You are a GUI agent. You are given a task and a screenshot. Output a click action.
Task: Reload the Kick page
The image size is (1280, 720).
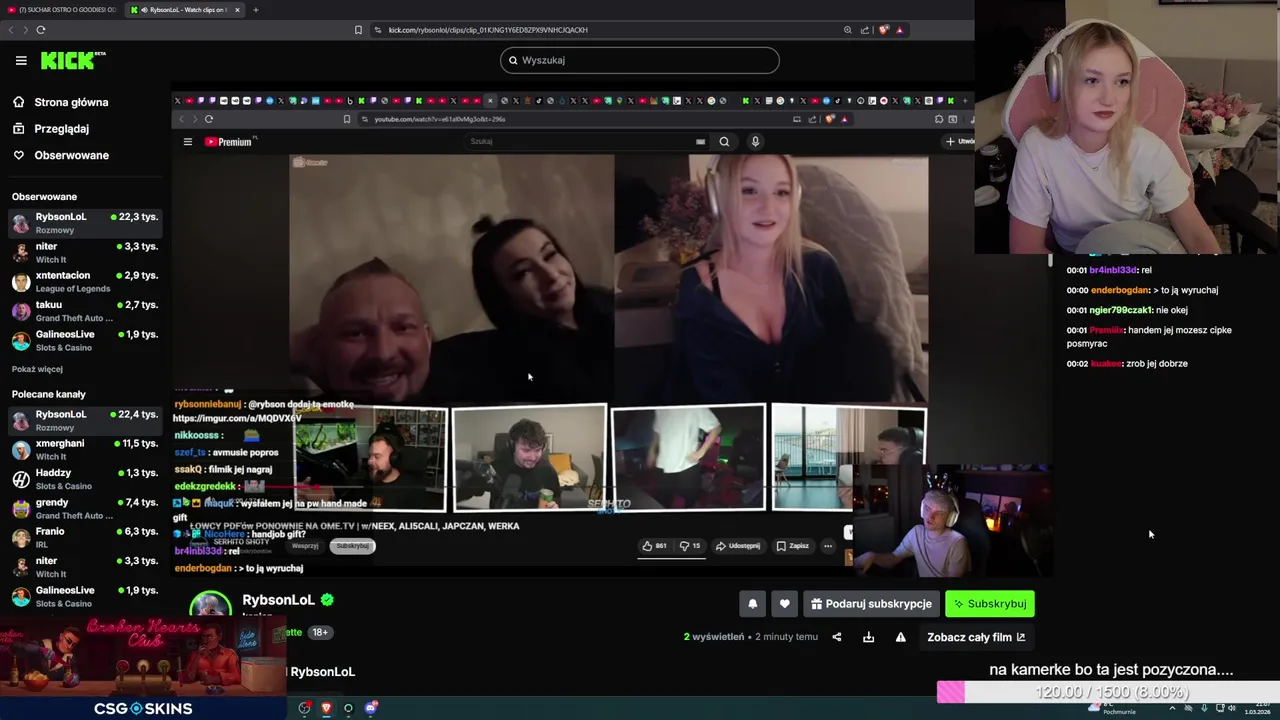point(41,30)
